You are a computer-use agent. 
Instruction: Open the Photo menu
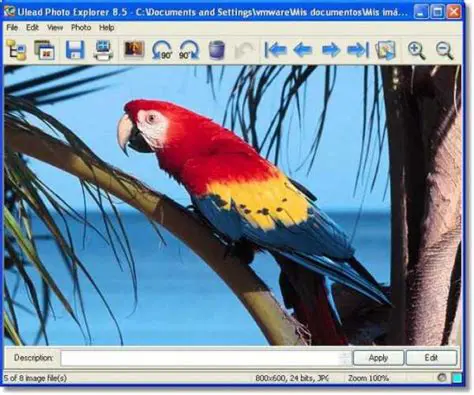pyautogui.click(x=81, y=28)
